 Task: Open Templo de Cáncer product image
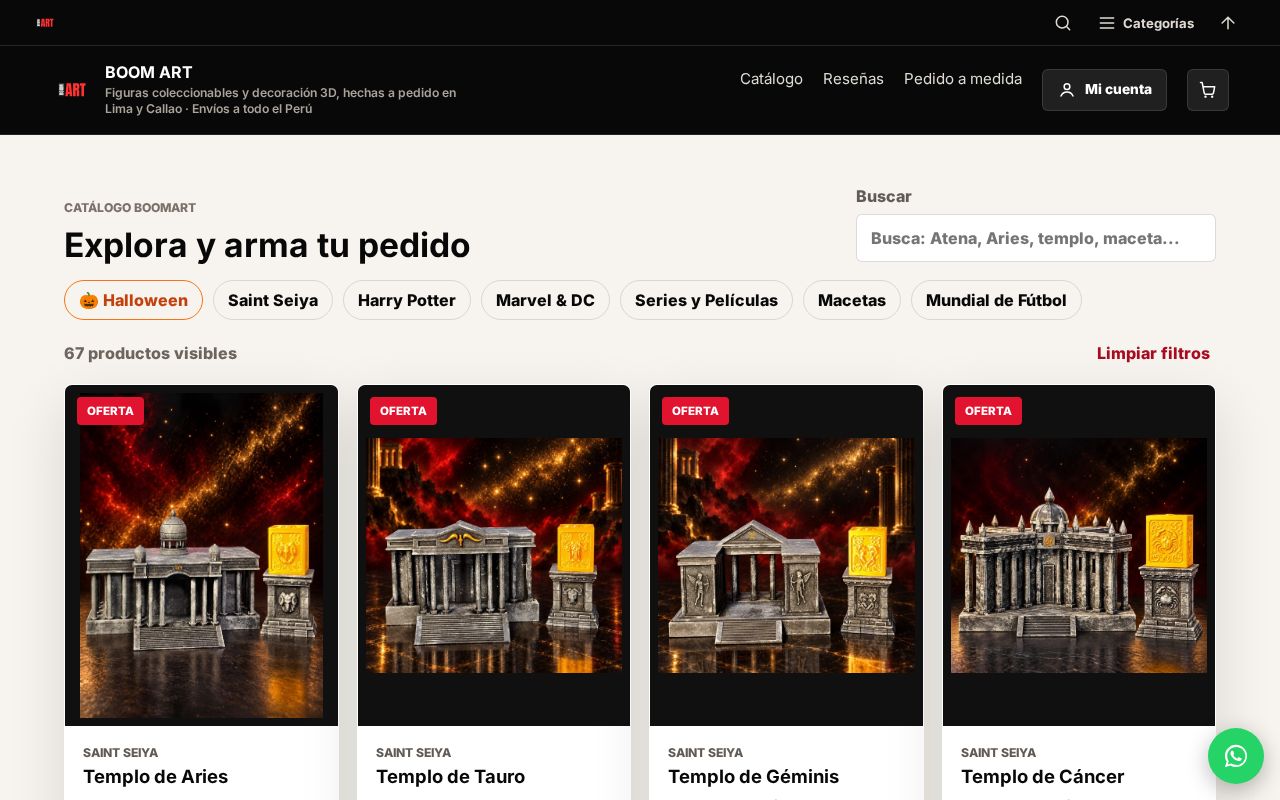point(1079,555)
